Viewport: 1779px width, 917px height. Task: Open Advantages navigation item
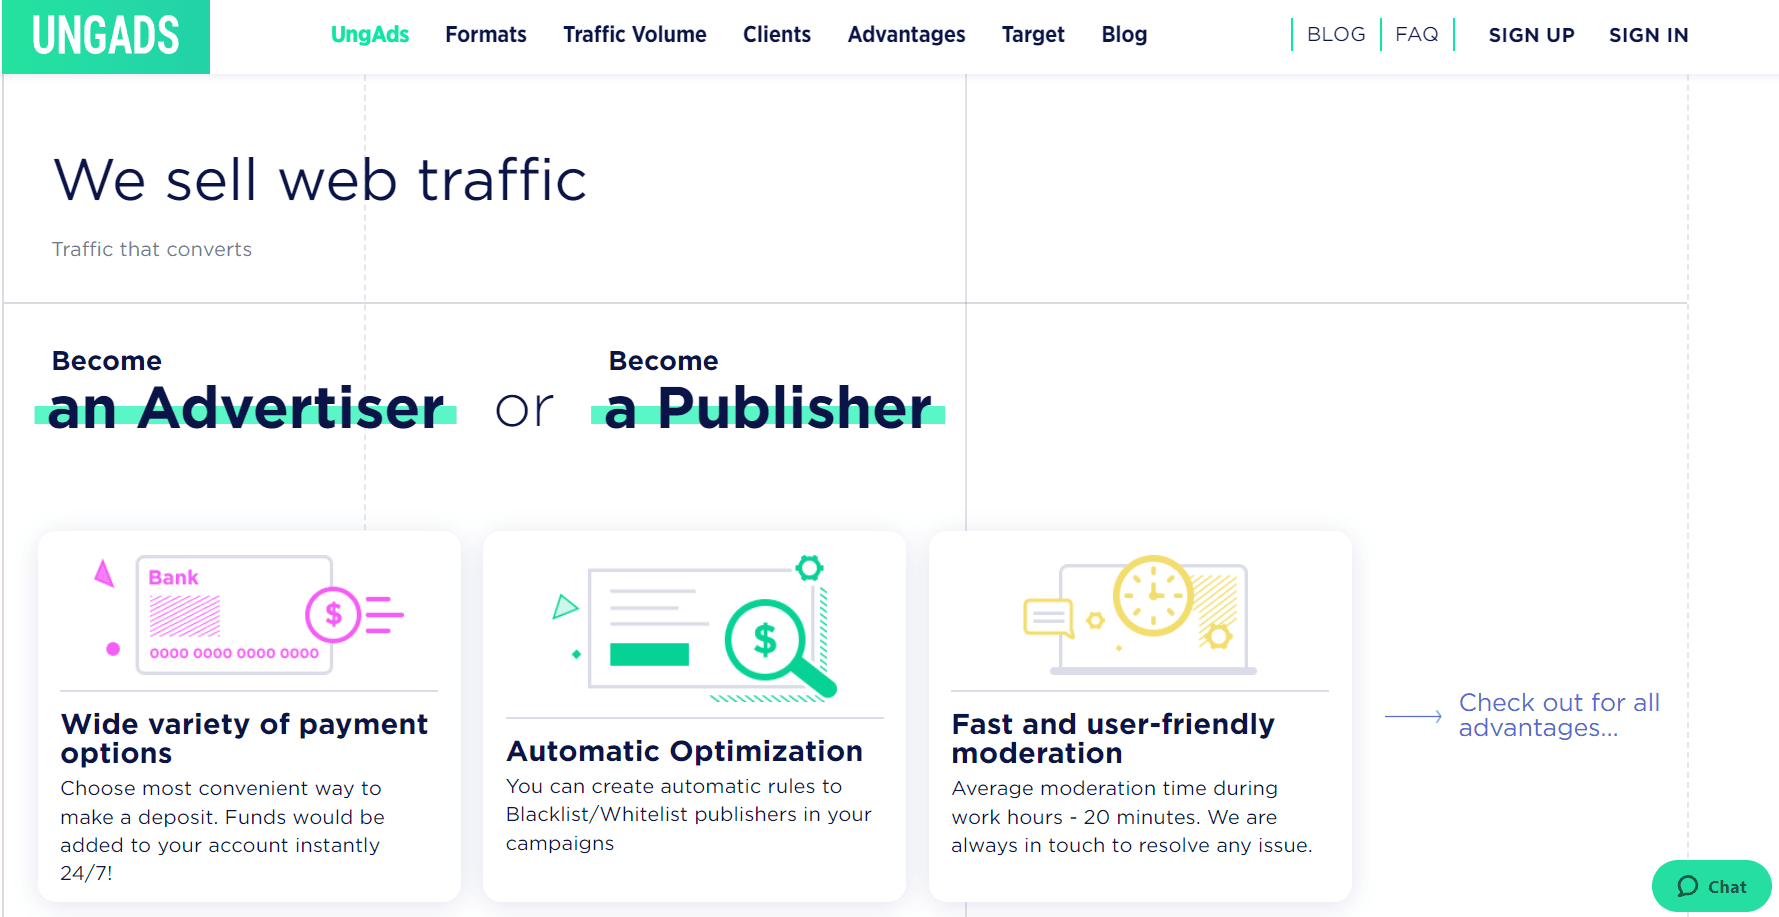[907, 34]
